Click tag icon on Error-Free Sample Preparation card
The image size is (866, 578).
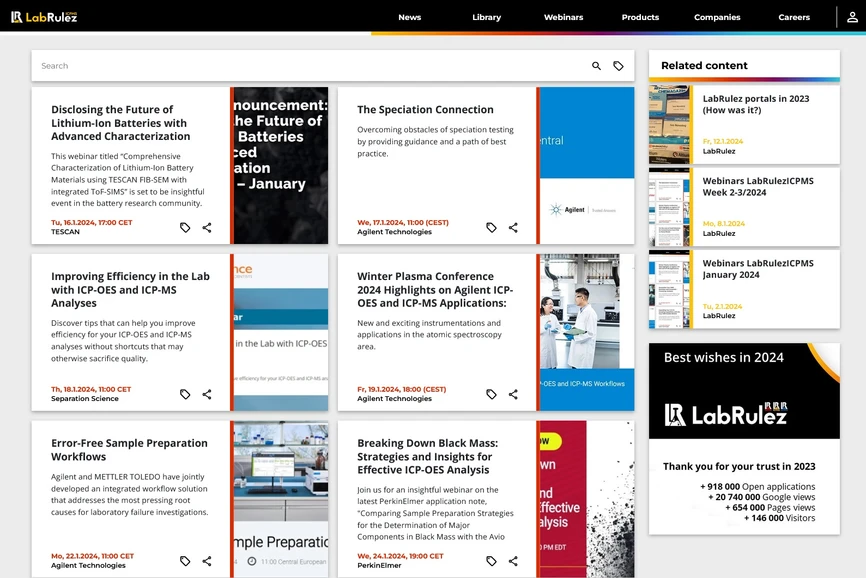pos(185,561)
